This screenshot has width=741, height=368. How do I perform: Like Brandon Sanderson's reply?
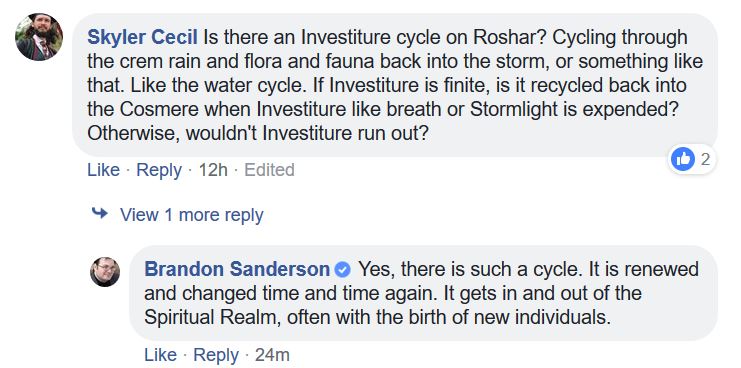(x=161, y=355)
